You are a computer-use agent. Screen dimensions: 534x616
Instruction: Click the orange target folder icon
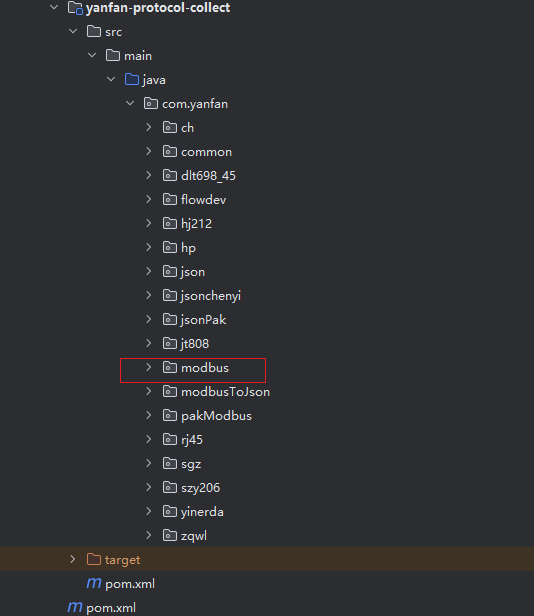coord(94,559)
